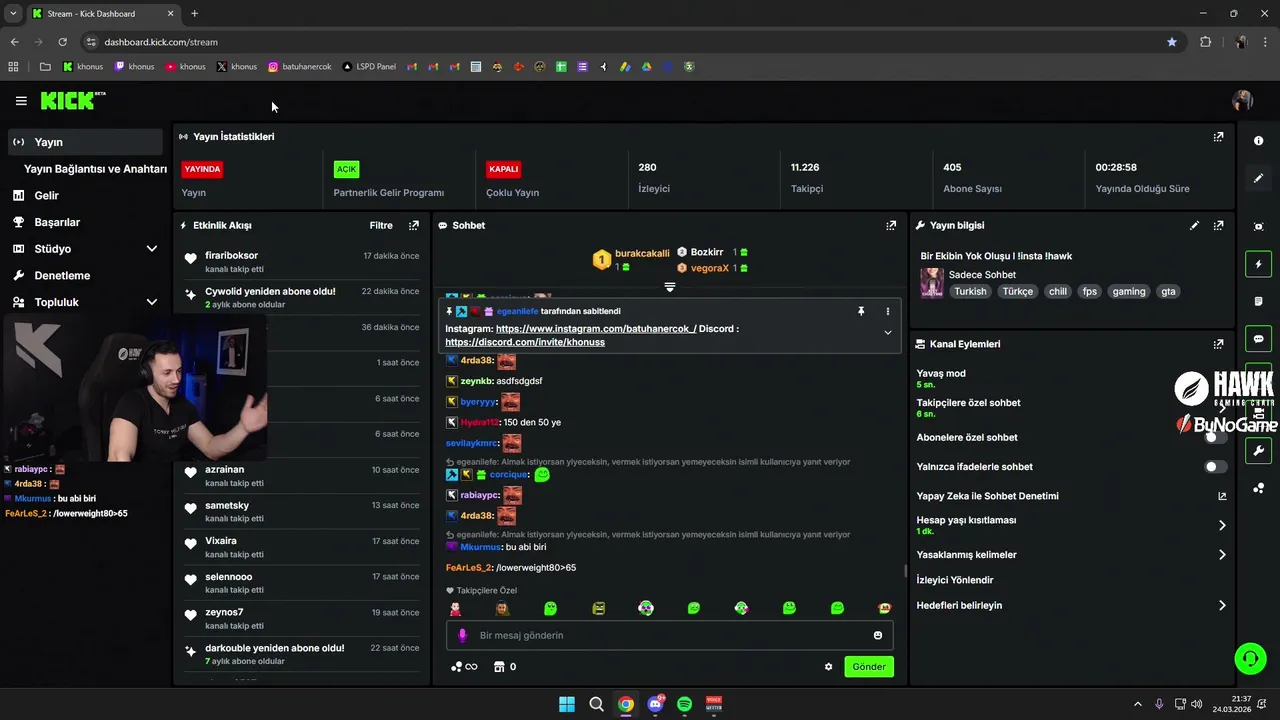Open Yasaklanmış kelimeler chevron
The image size is (1280, 720).
[1222, 555]
